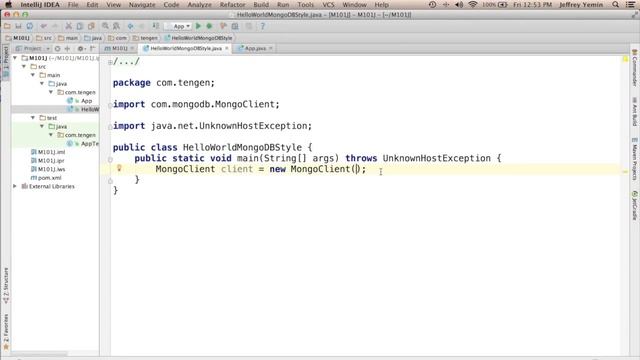640x360 pixels.
Task: Click the Copy toolbar icon
Action: coord(80,26)
